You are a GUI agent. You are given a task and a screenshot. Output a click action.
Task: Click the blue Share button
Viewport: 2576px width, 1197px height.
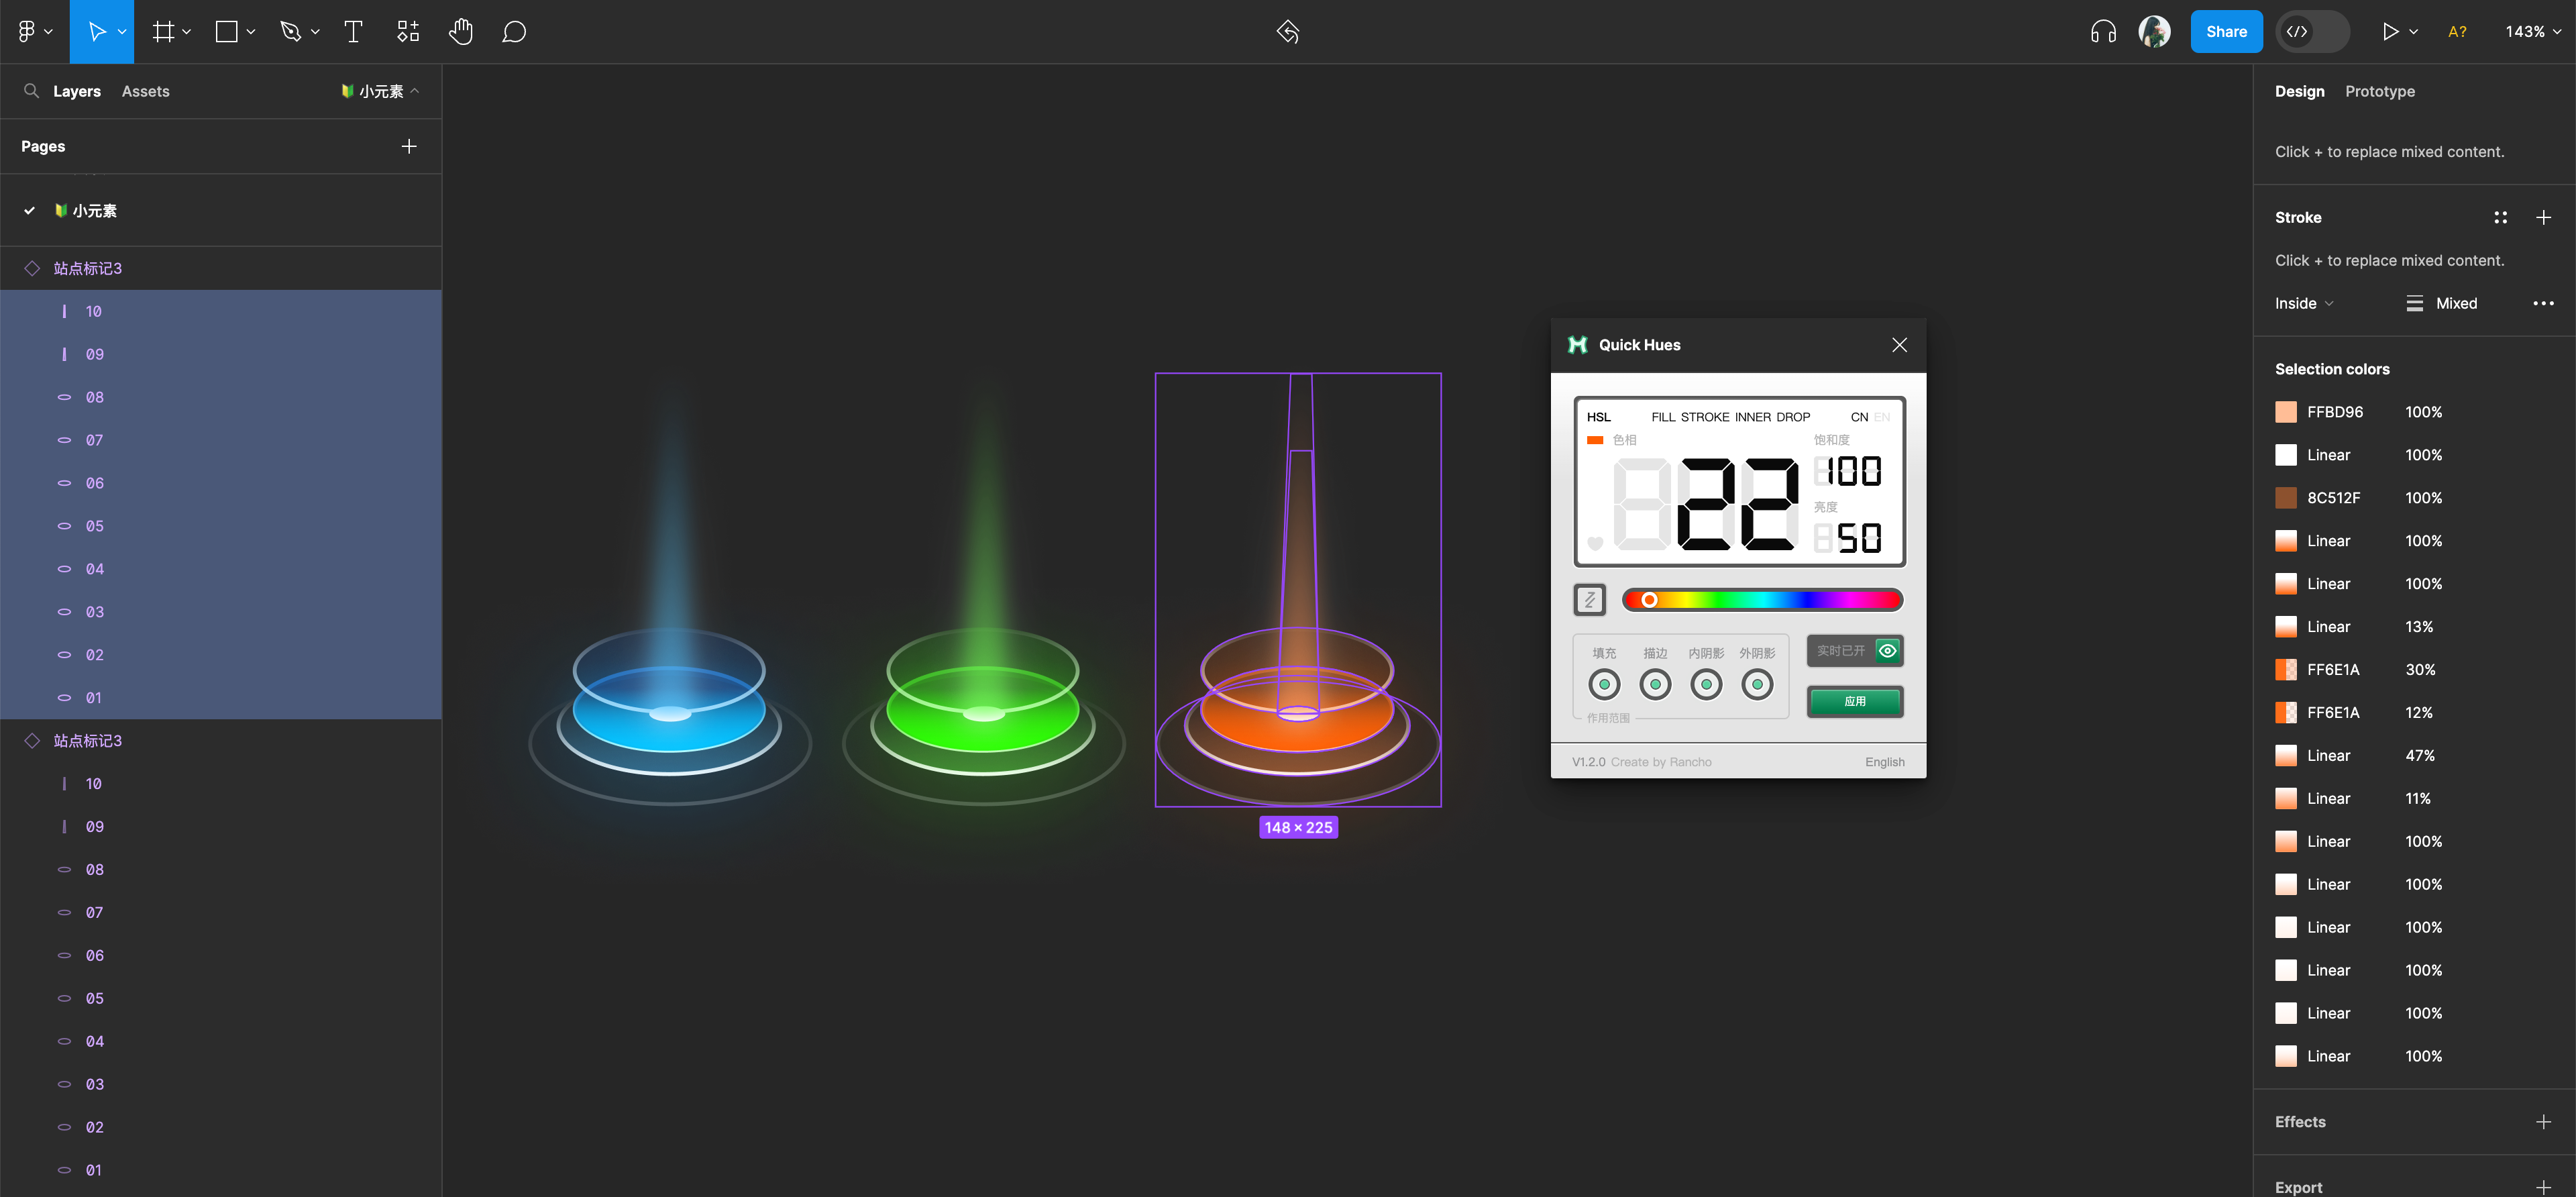pyautogui.click(x=2226, y=32)
